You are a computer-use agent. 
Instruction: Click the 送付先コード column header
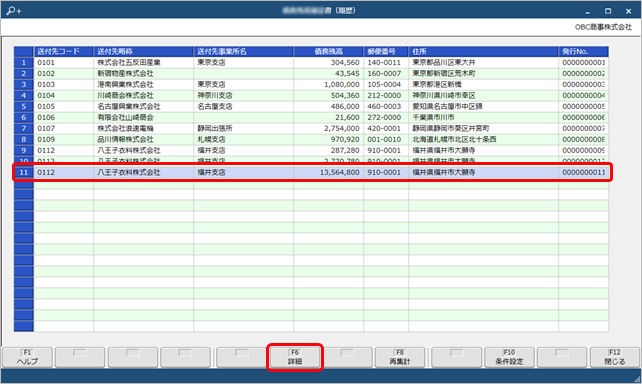tap(63, 52)
